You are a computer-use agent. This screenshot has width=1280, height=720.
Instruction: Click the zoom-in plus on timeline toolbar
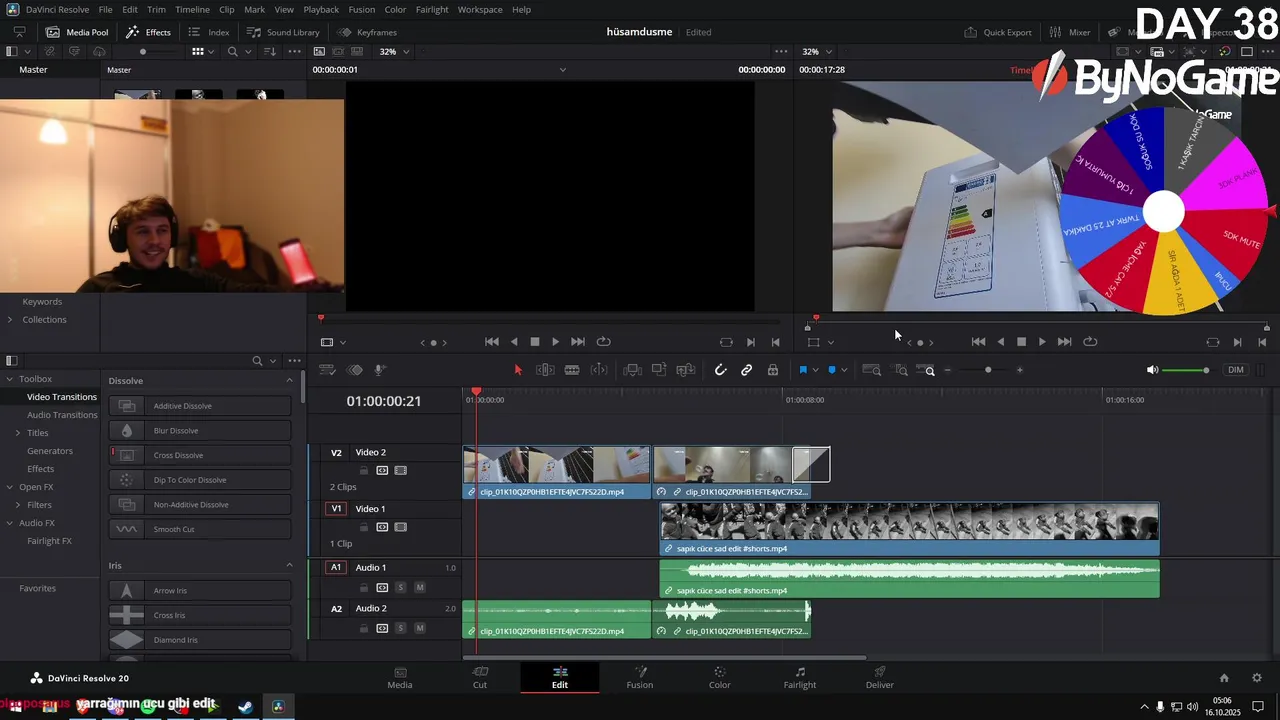click(x=1020, y=370)
